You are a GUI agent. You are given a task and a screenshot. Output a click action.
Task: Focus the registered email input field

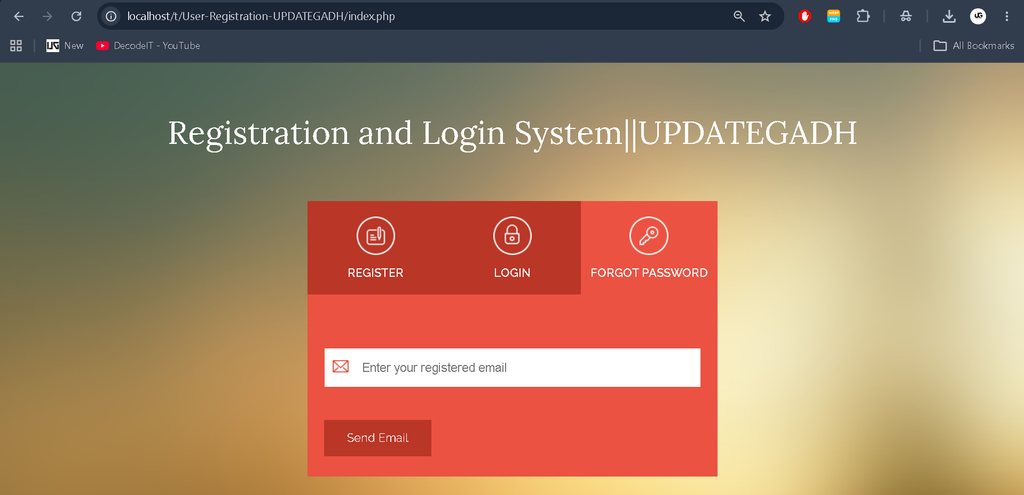tap(512, 368)
